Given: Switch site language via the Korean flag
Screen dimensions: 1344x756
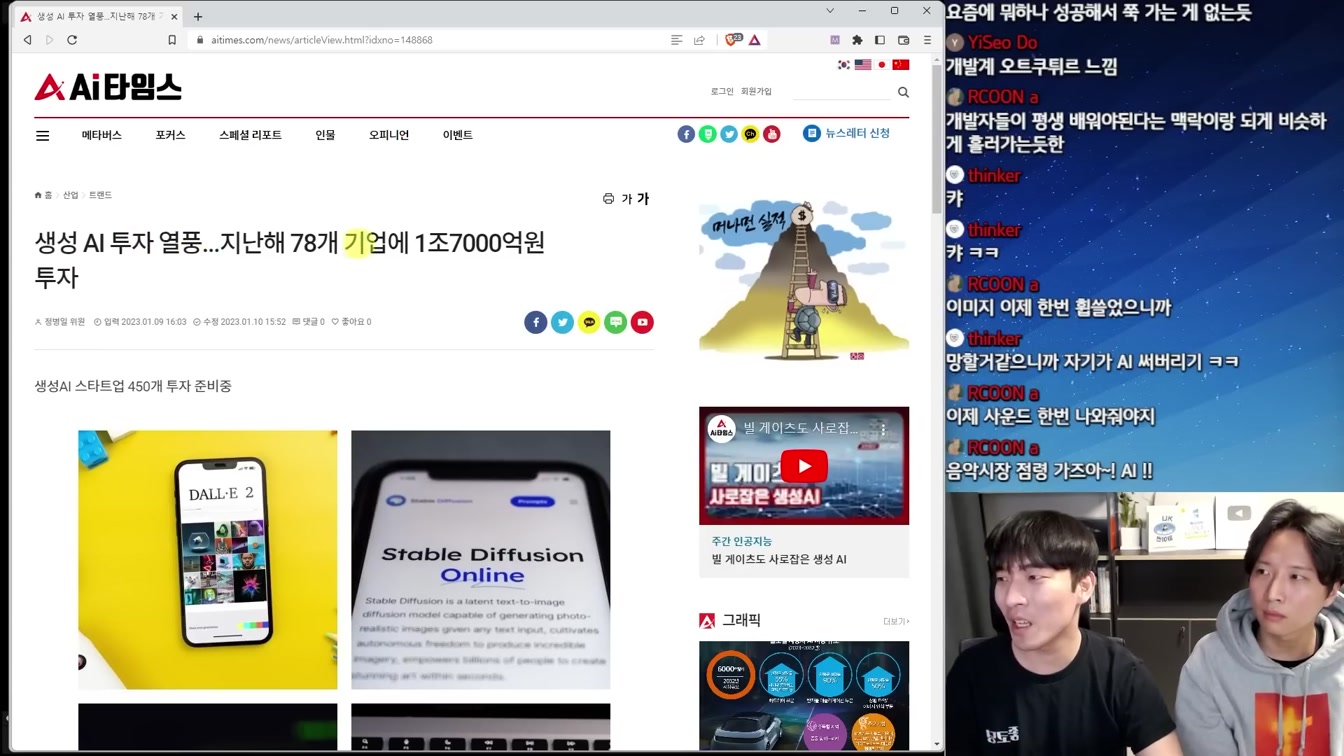Looking at the screenshot, I should [844, 65].
